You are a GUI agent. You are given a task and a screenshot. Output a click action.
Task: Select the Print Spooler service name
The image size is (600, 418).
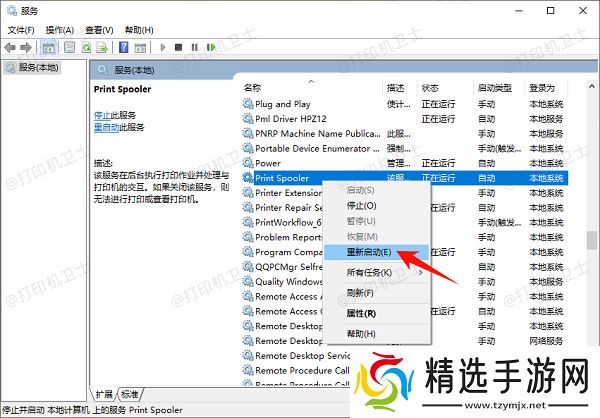point(282,178)
